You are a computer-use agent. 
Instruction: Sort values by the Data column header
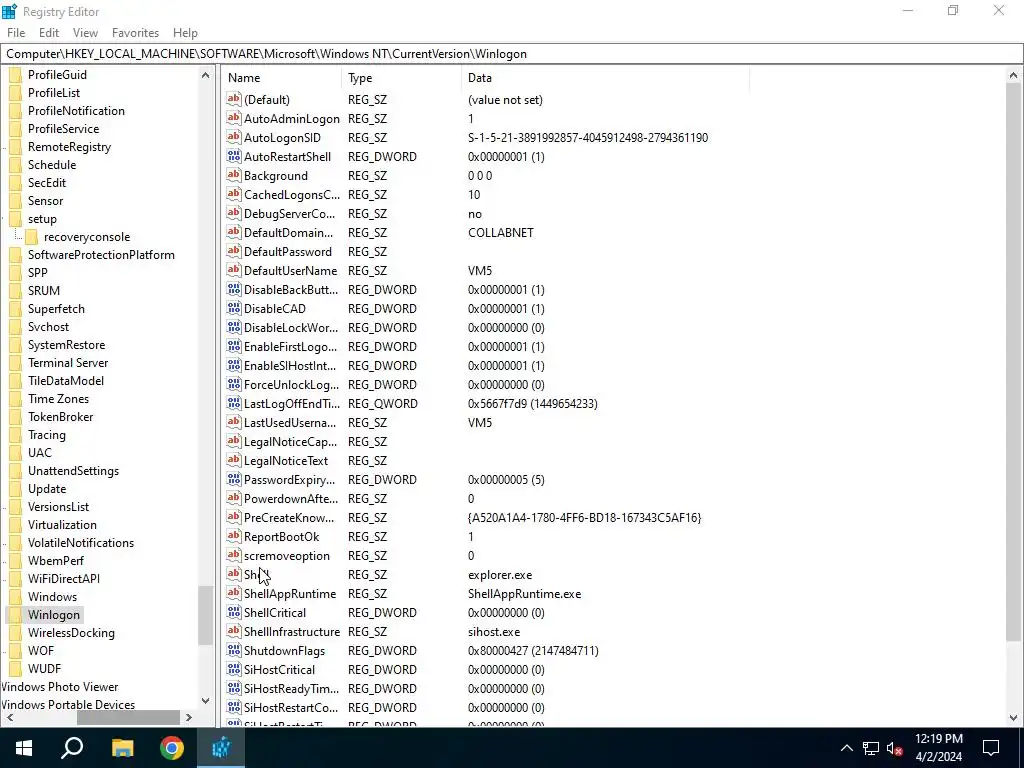click(x=605, y=78)
